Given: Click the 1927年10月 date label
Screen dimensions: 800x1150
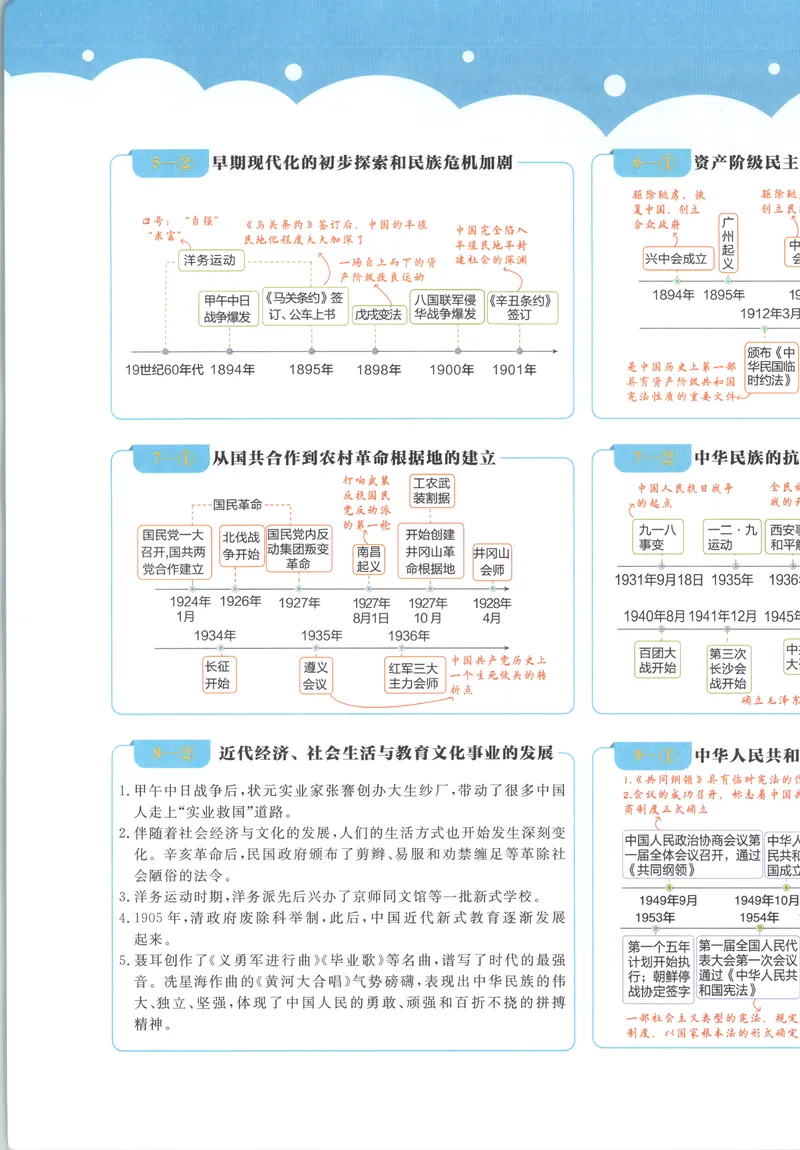Looking at the screenshot, I should point(427,610).
